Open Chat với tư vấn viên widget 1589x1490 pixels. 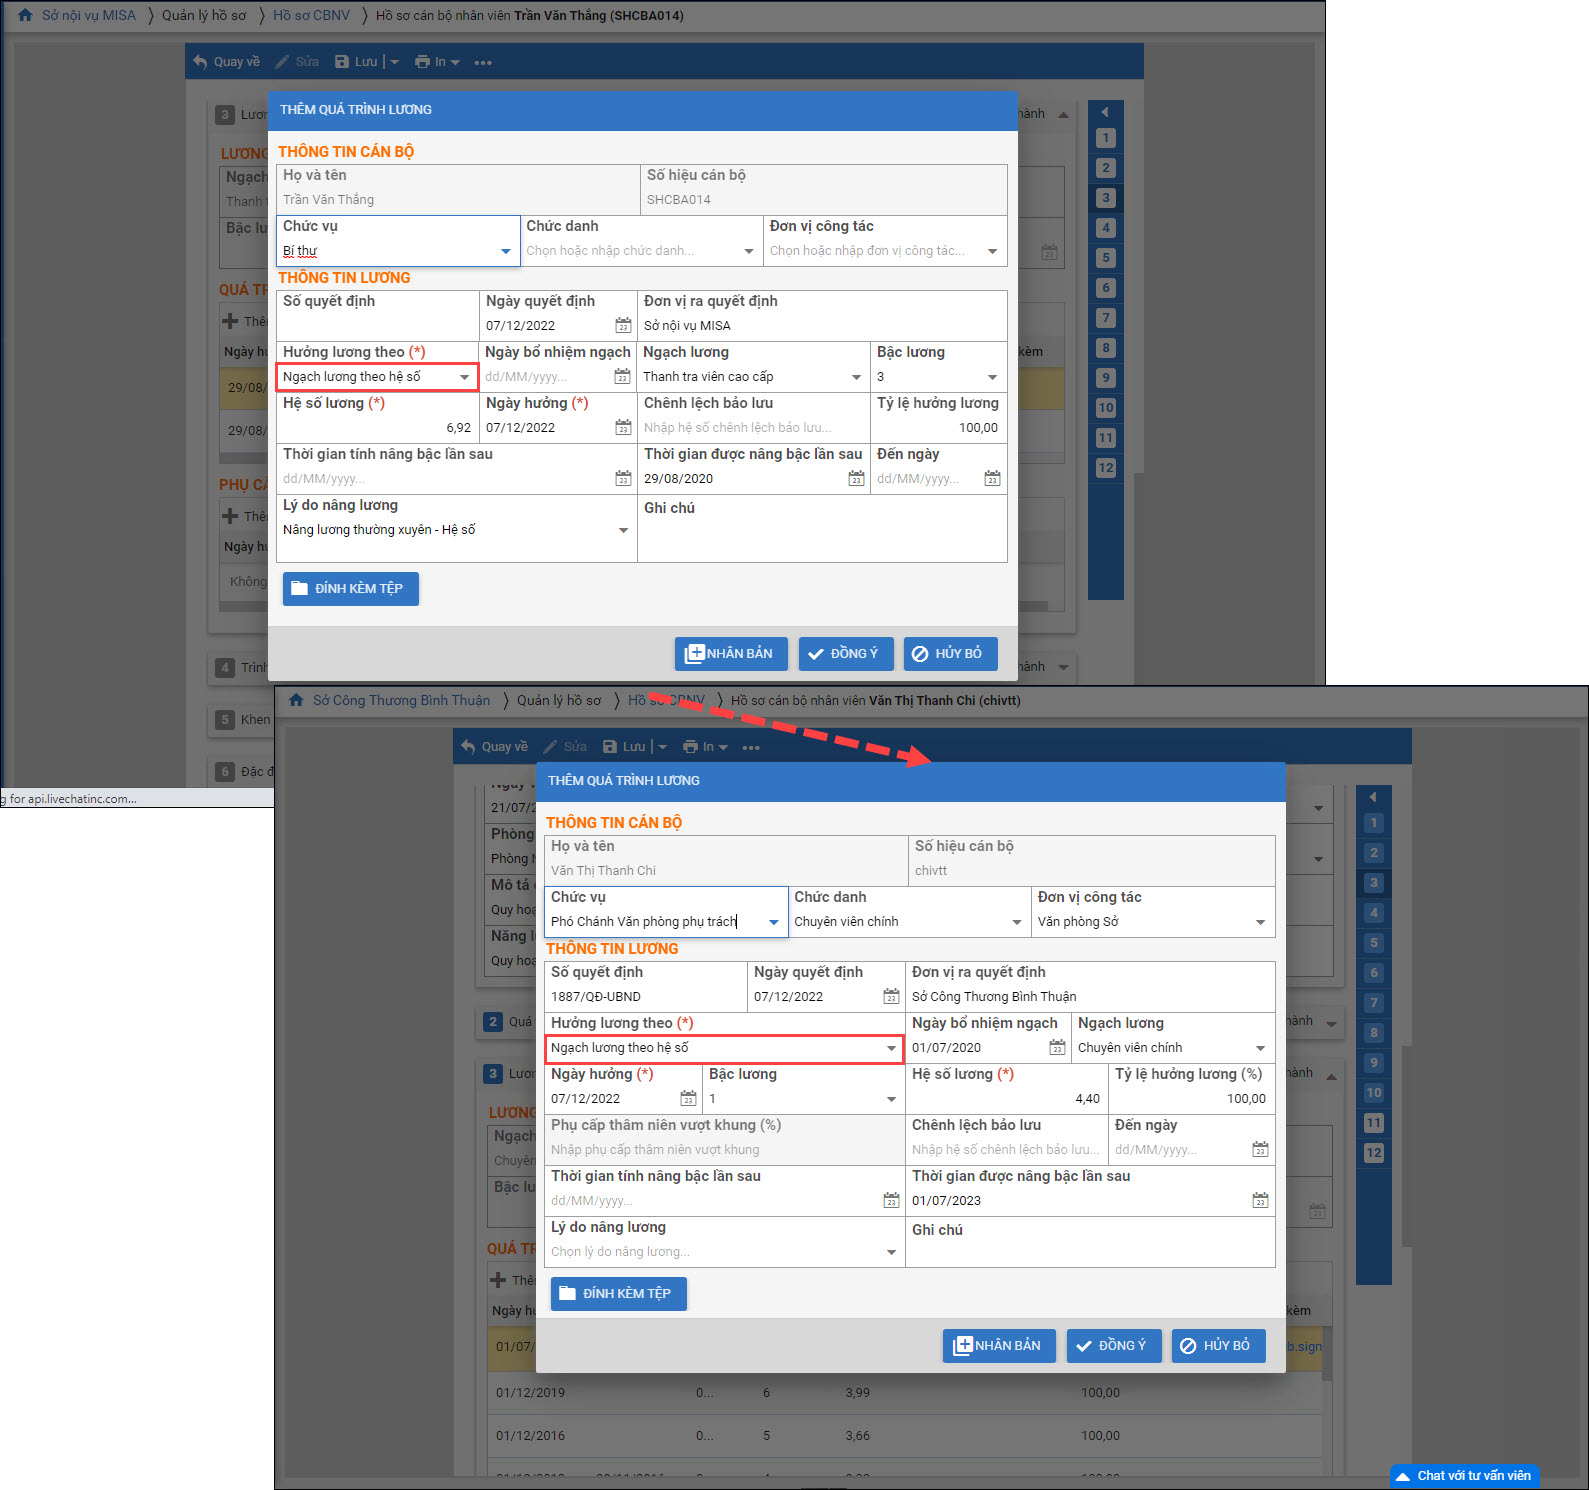[1464, 1476]
